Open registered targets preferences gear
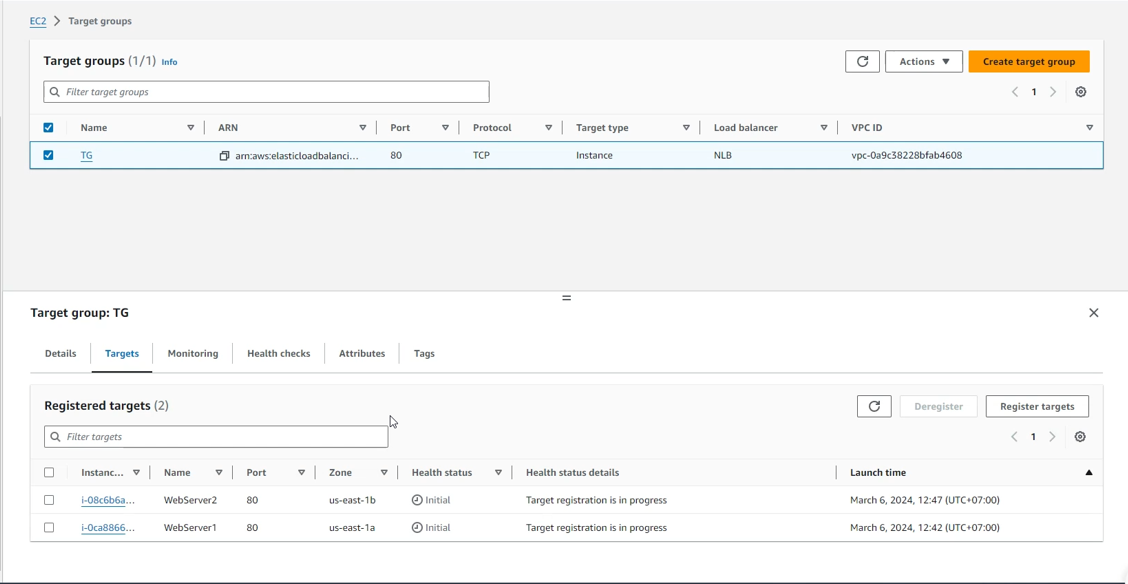This screenshot has width=1128, height=584. (x=1080, y=437)
